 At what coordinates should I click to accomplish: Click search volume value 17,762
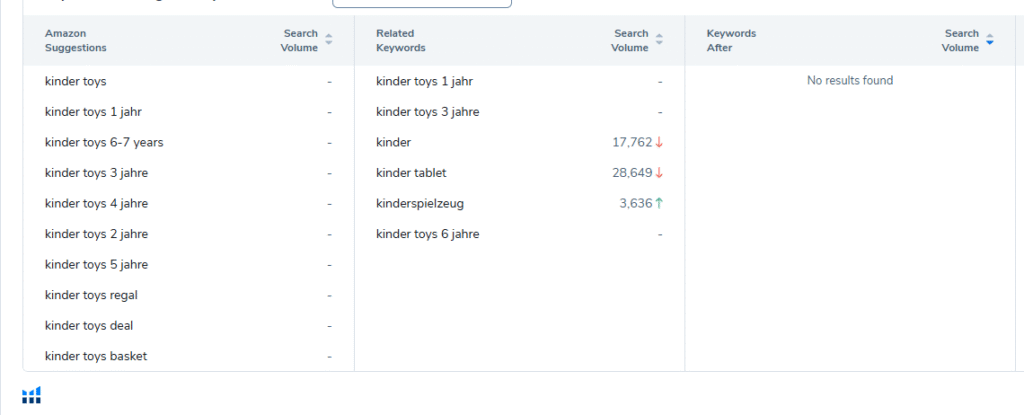[x=632, y=142]
